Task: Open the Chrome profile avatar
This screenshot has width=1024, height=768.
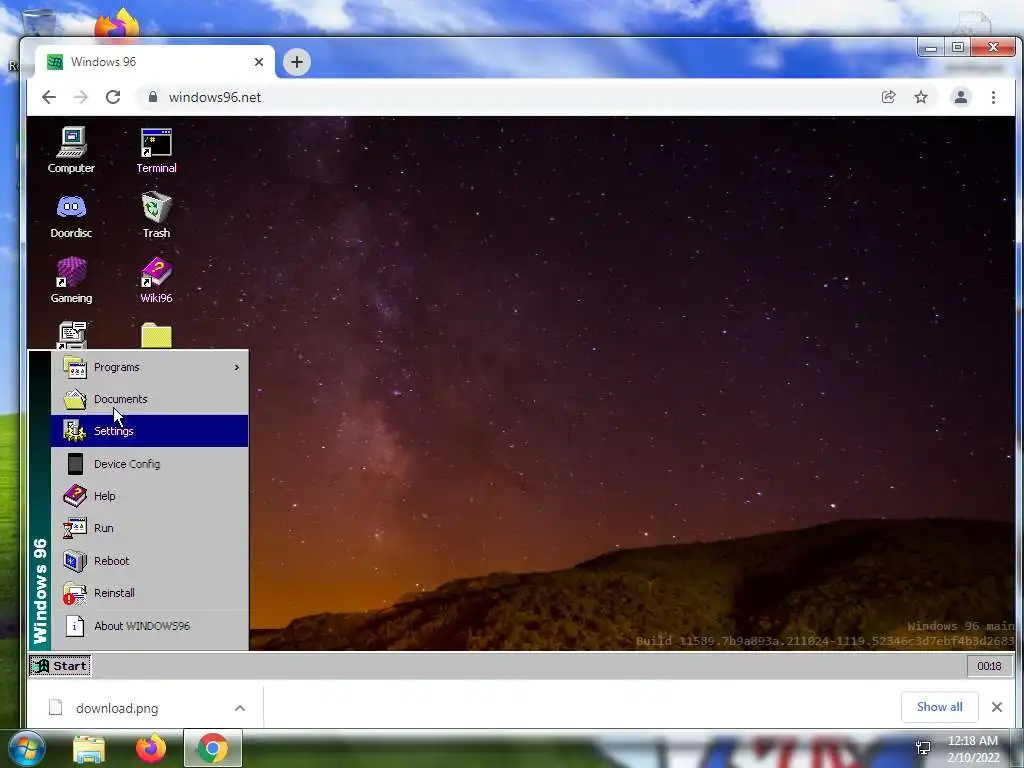Action: [x=961, y=97]
